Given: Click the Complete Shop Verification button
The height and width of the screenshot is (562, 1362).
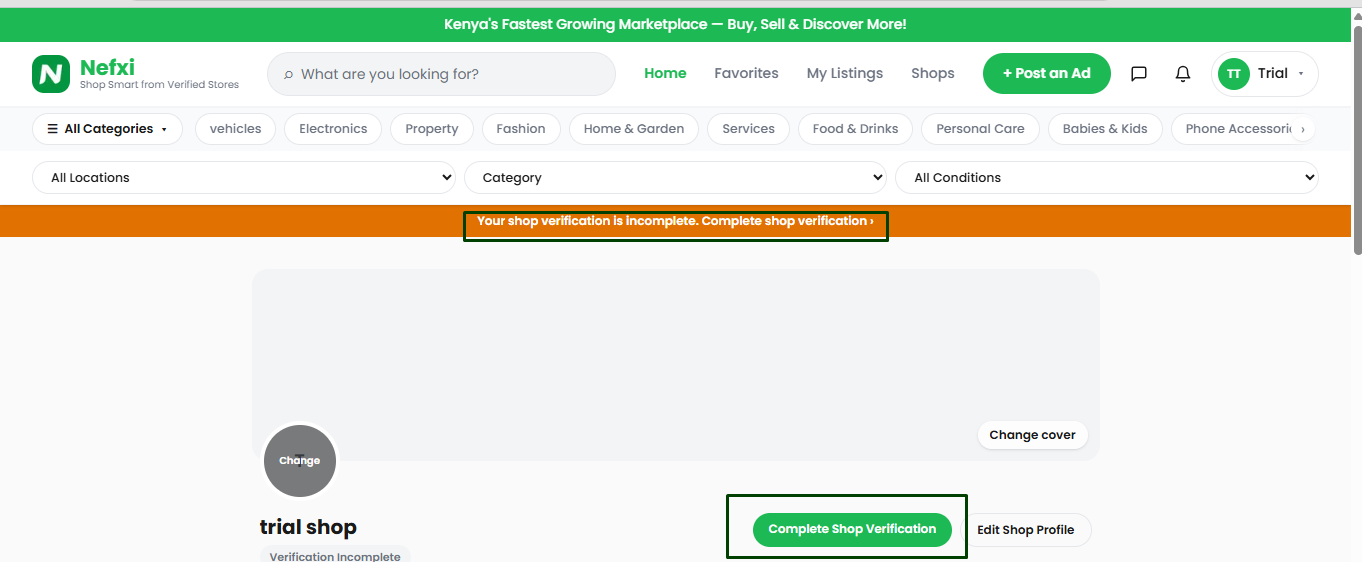Looking at the screenshot, I should click(852, 529).
